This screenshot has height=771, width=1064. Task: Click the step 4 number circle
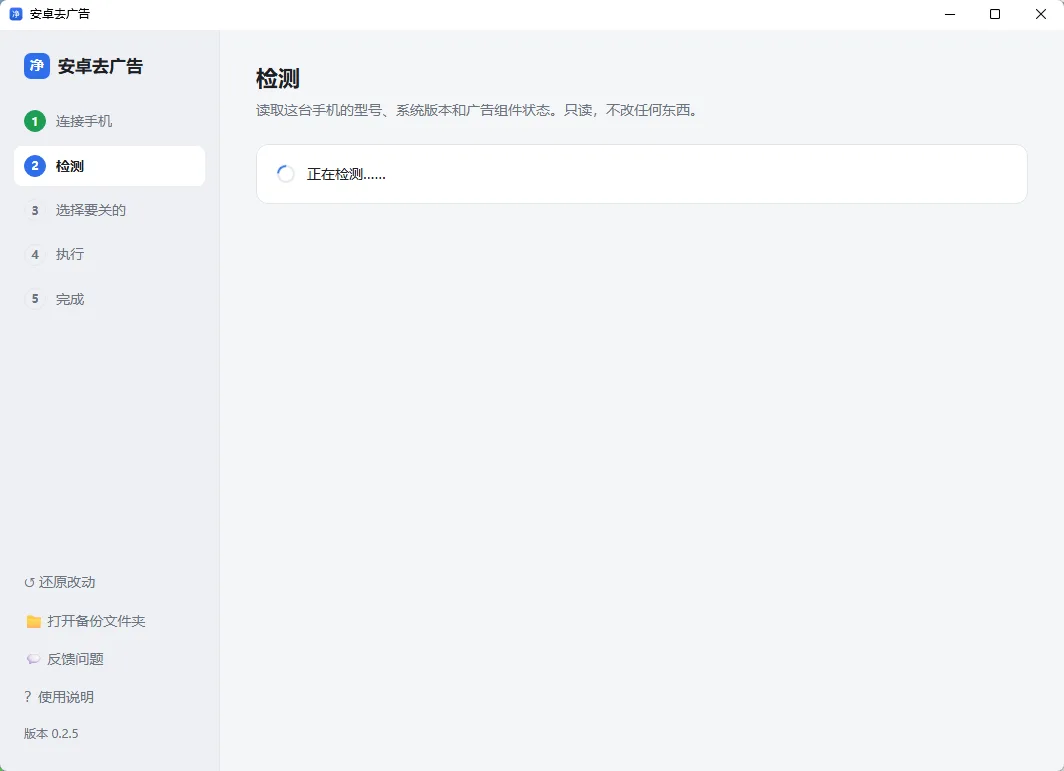coord(35,255)
